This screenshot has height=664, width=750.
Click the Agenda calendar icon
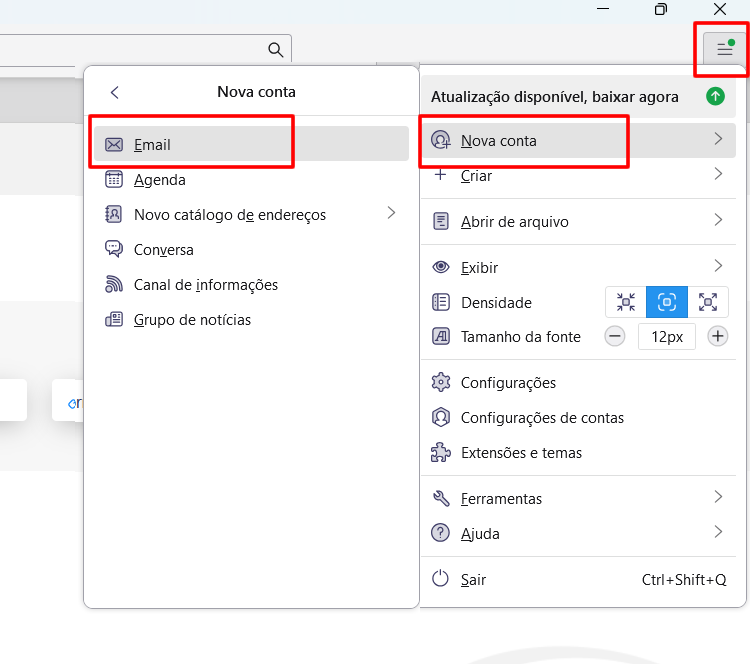coord(114,179)
